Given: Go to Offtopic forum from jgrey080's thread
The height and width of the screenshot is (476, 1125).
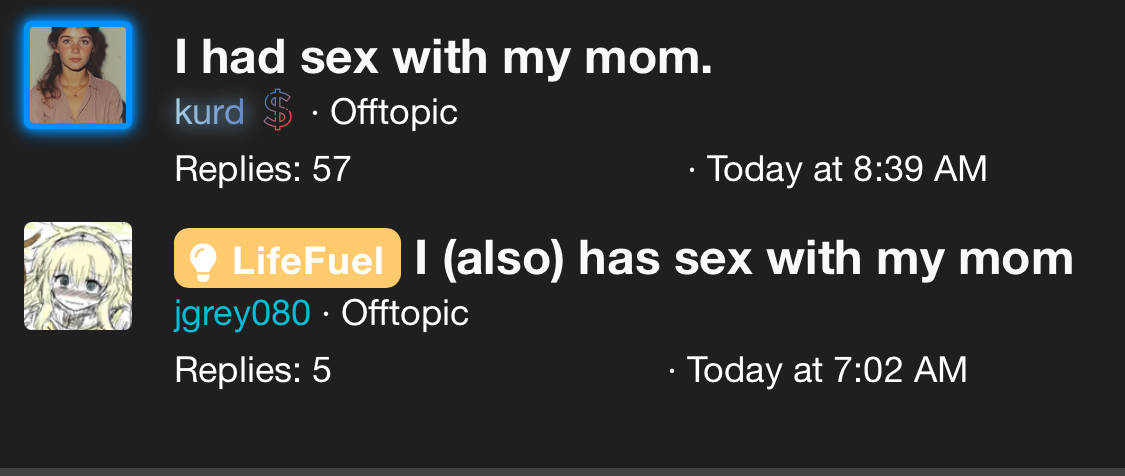Looking at the screenshot, I should 405,313.
